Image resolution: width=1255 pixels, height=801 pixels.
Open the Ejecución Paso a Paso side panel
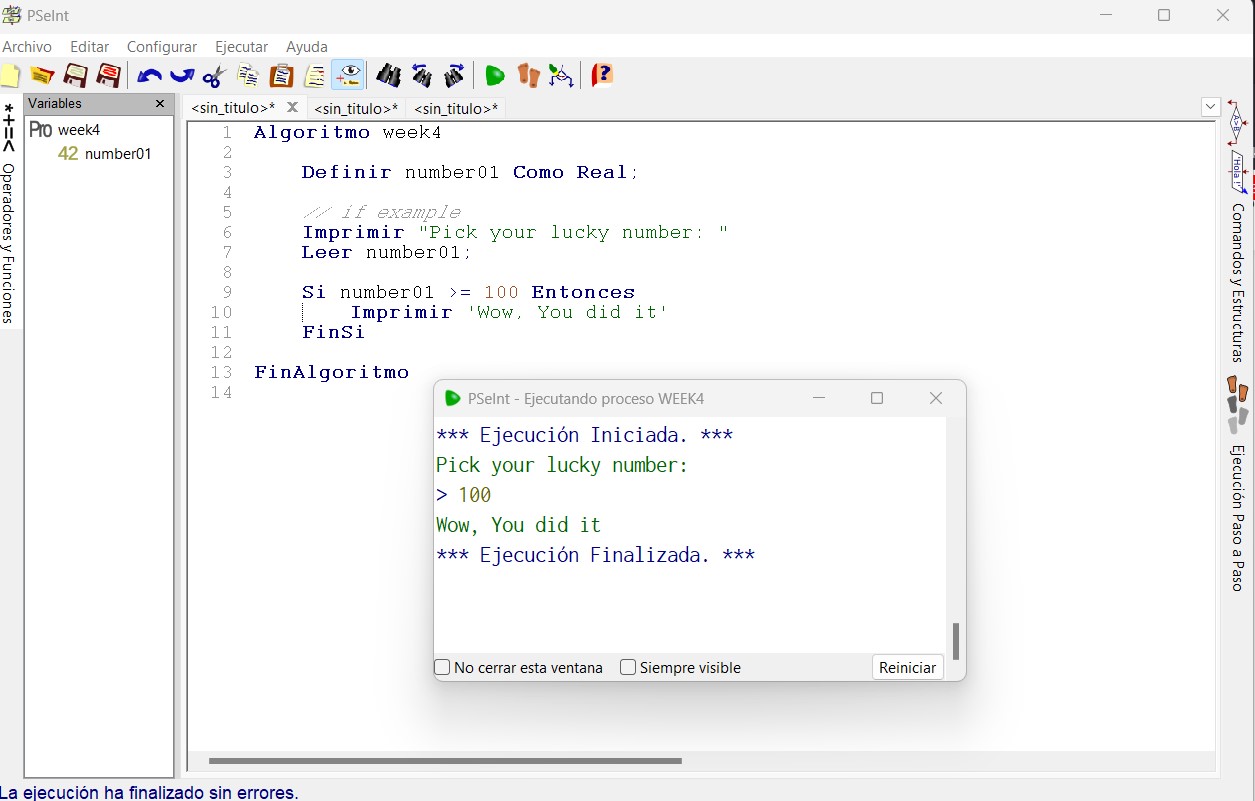(1238, 518)
